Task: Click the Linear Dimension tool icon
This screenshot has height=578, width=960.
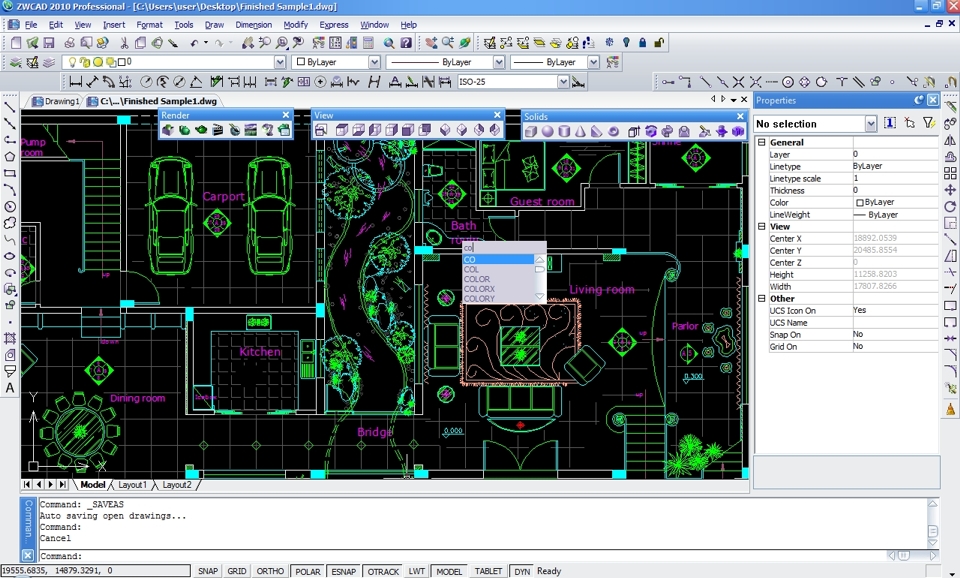Action: pyautogui.click(x=76, y=82)
